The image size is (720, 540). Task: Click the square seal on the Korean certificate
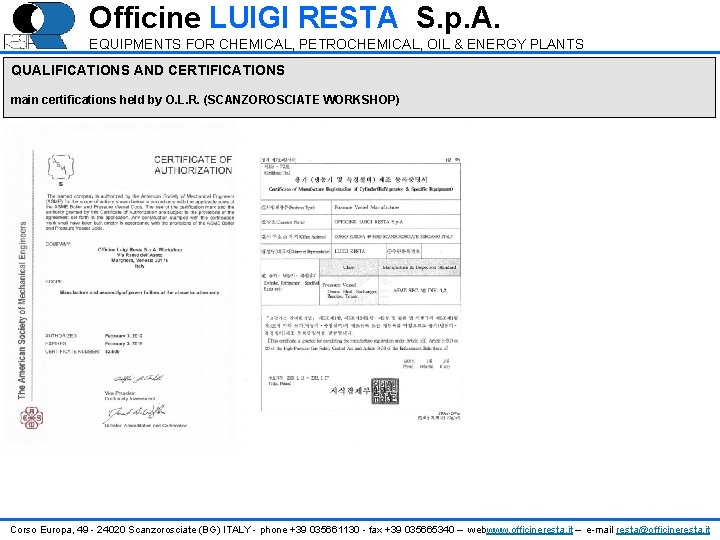(x=385, y=391)
